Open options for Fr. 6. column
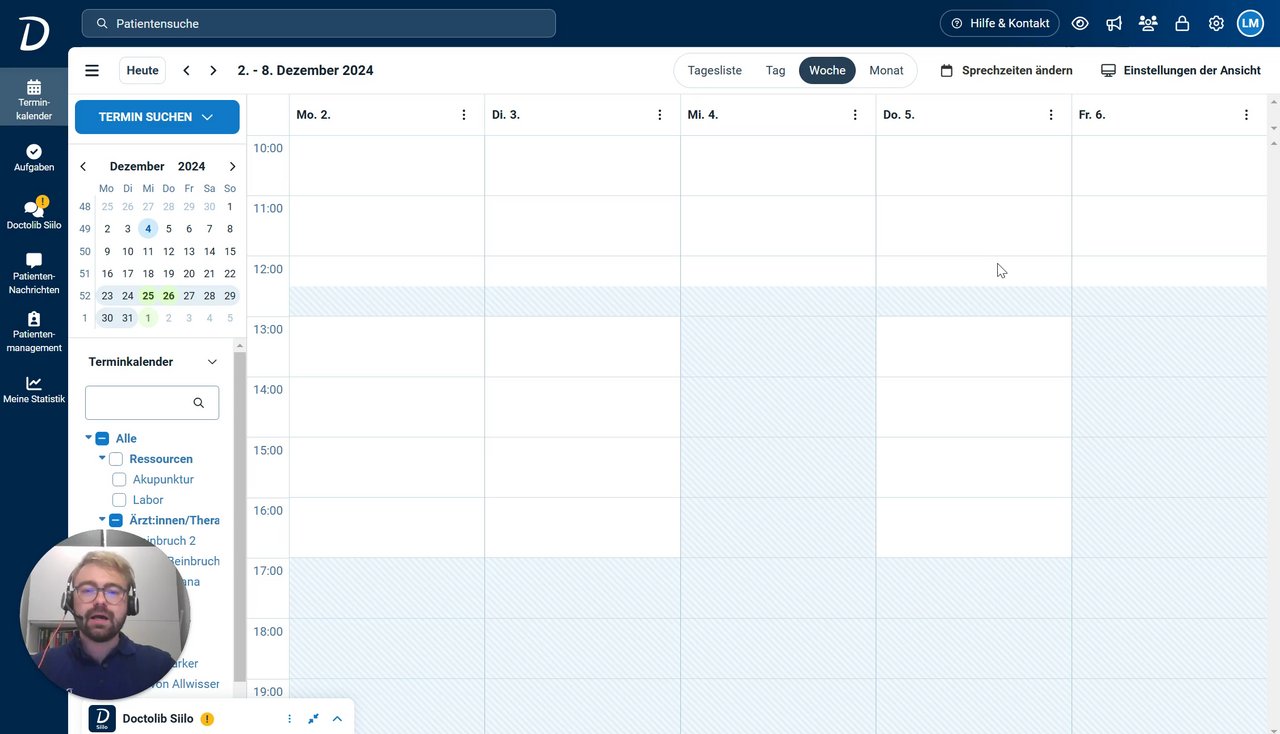1280x734 pixels. click(1246, 115)
